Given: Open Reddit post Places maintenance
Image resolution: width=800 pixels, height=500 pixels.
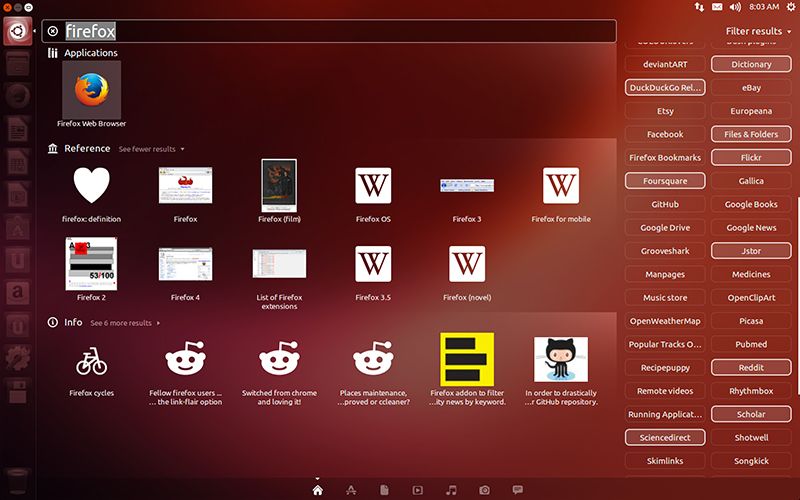Looking at the screenshot, I should coord(373,359).
